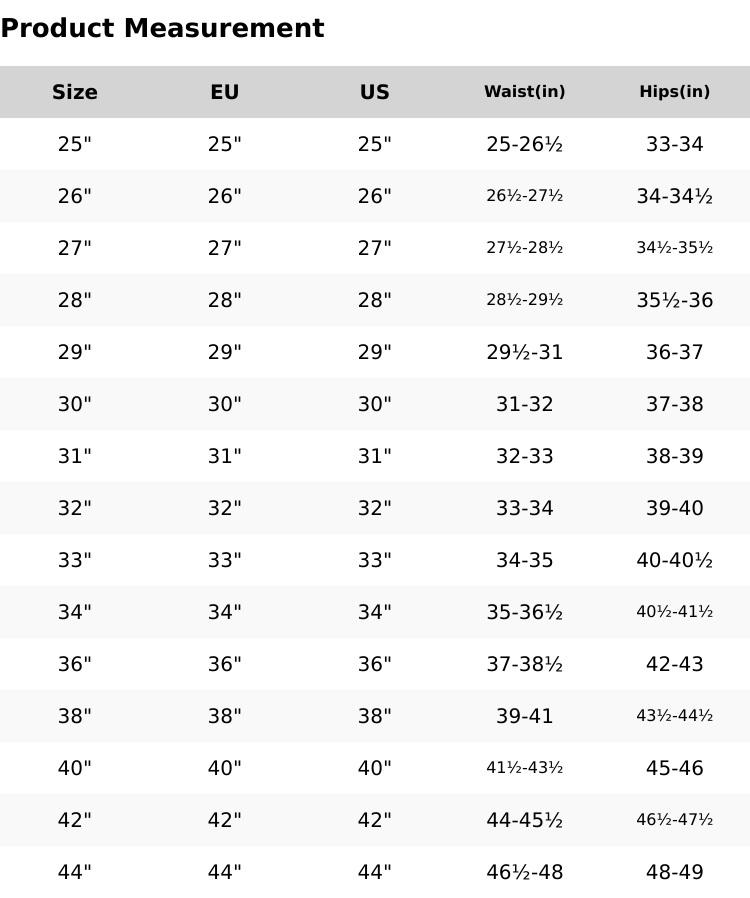Viewport: 750px width, 898px height.
Task: Select waist measurement 44-45½
Action: tap(524, 820)
